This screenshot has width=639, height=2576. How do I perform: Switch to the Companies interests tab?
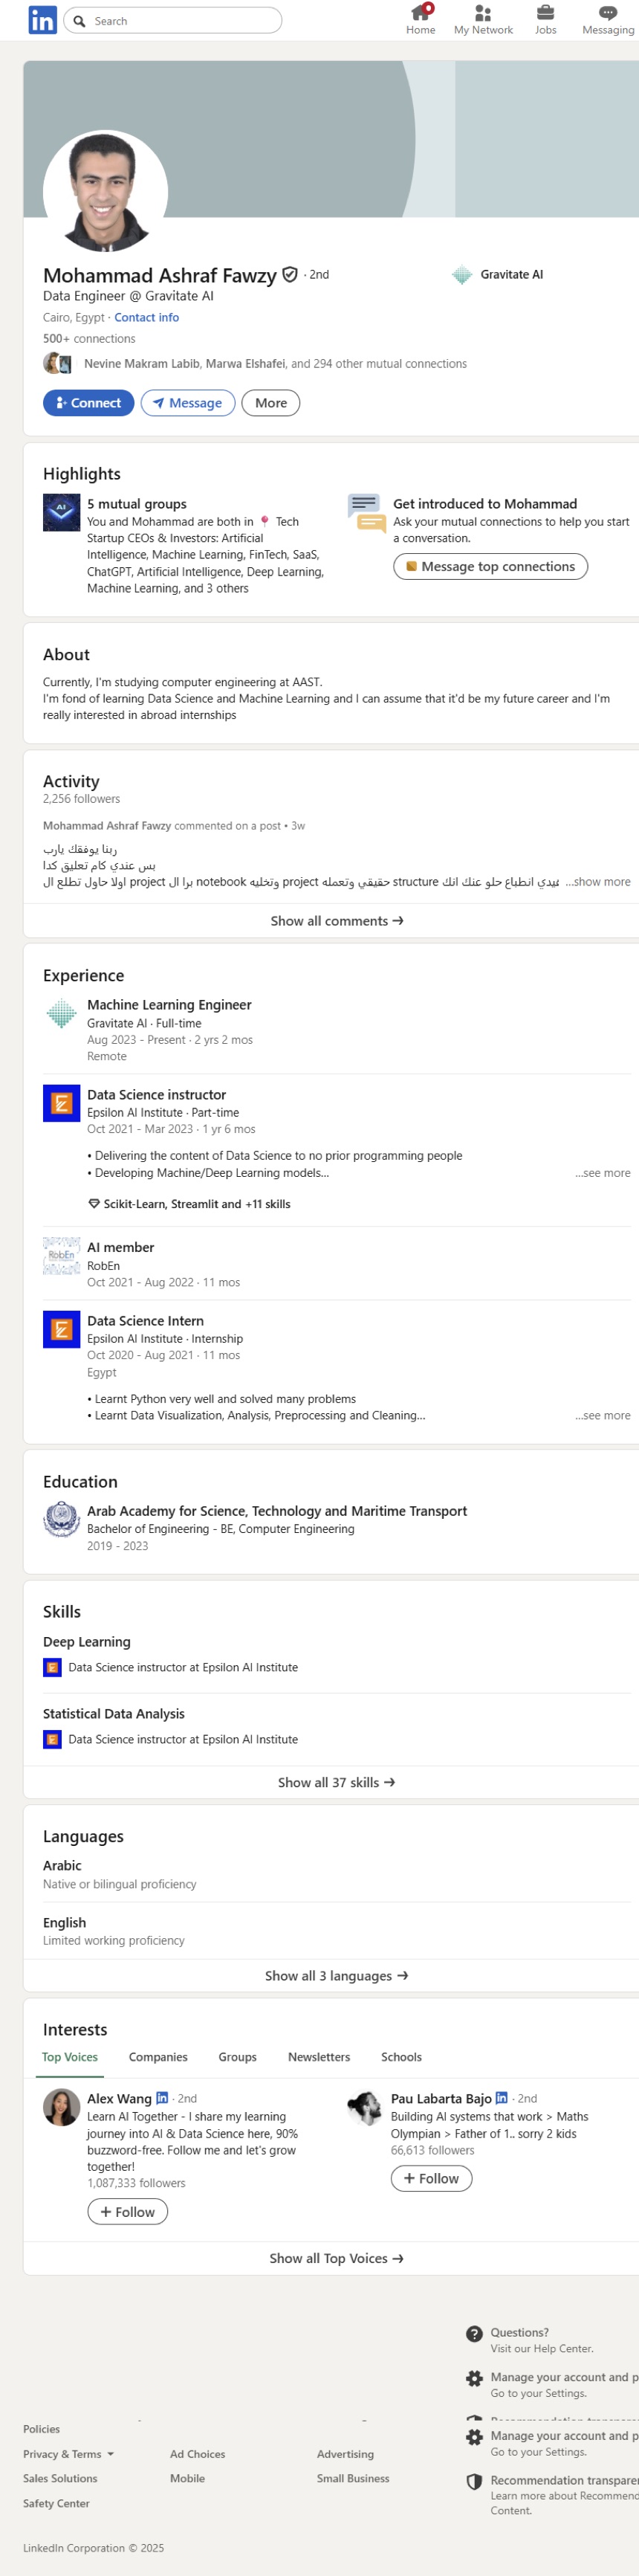point(158,2057)
